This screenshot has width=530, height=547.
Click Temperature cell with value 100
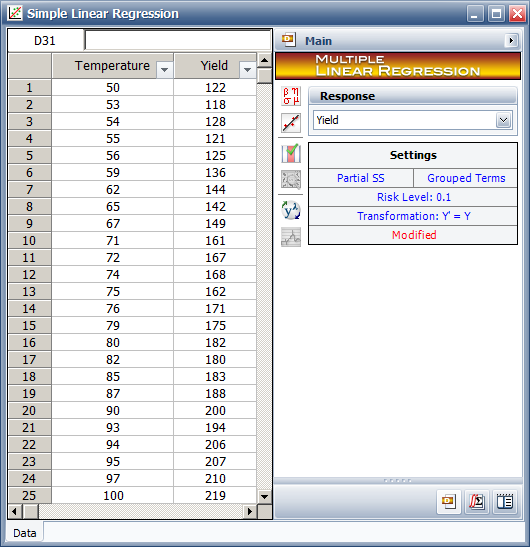pos(113,496)
